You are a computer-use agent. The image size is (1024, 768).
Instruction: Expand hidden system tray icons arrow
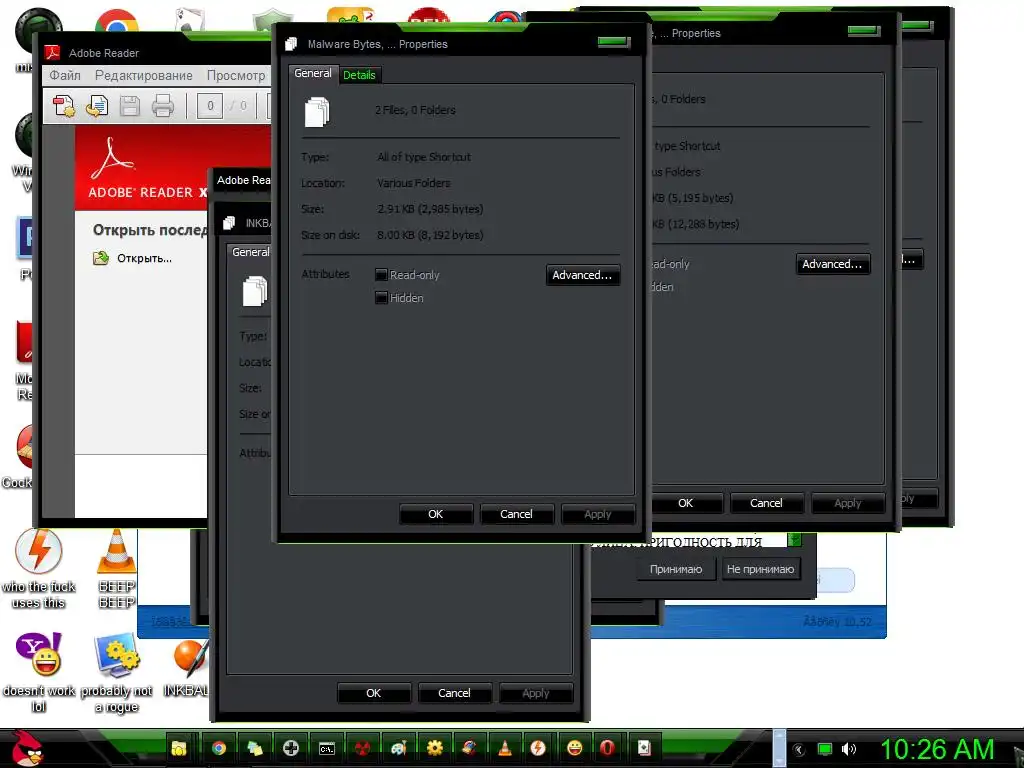point(799,750)
